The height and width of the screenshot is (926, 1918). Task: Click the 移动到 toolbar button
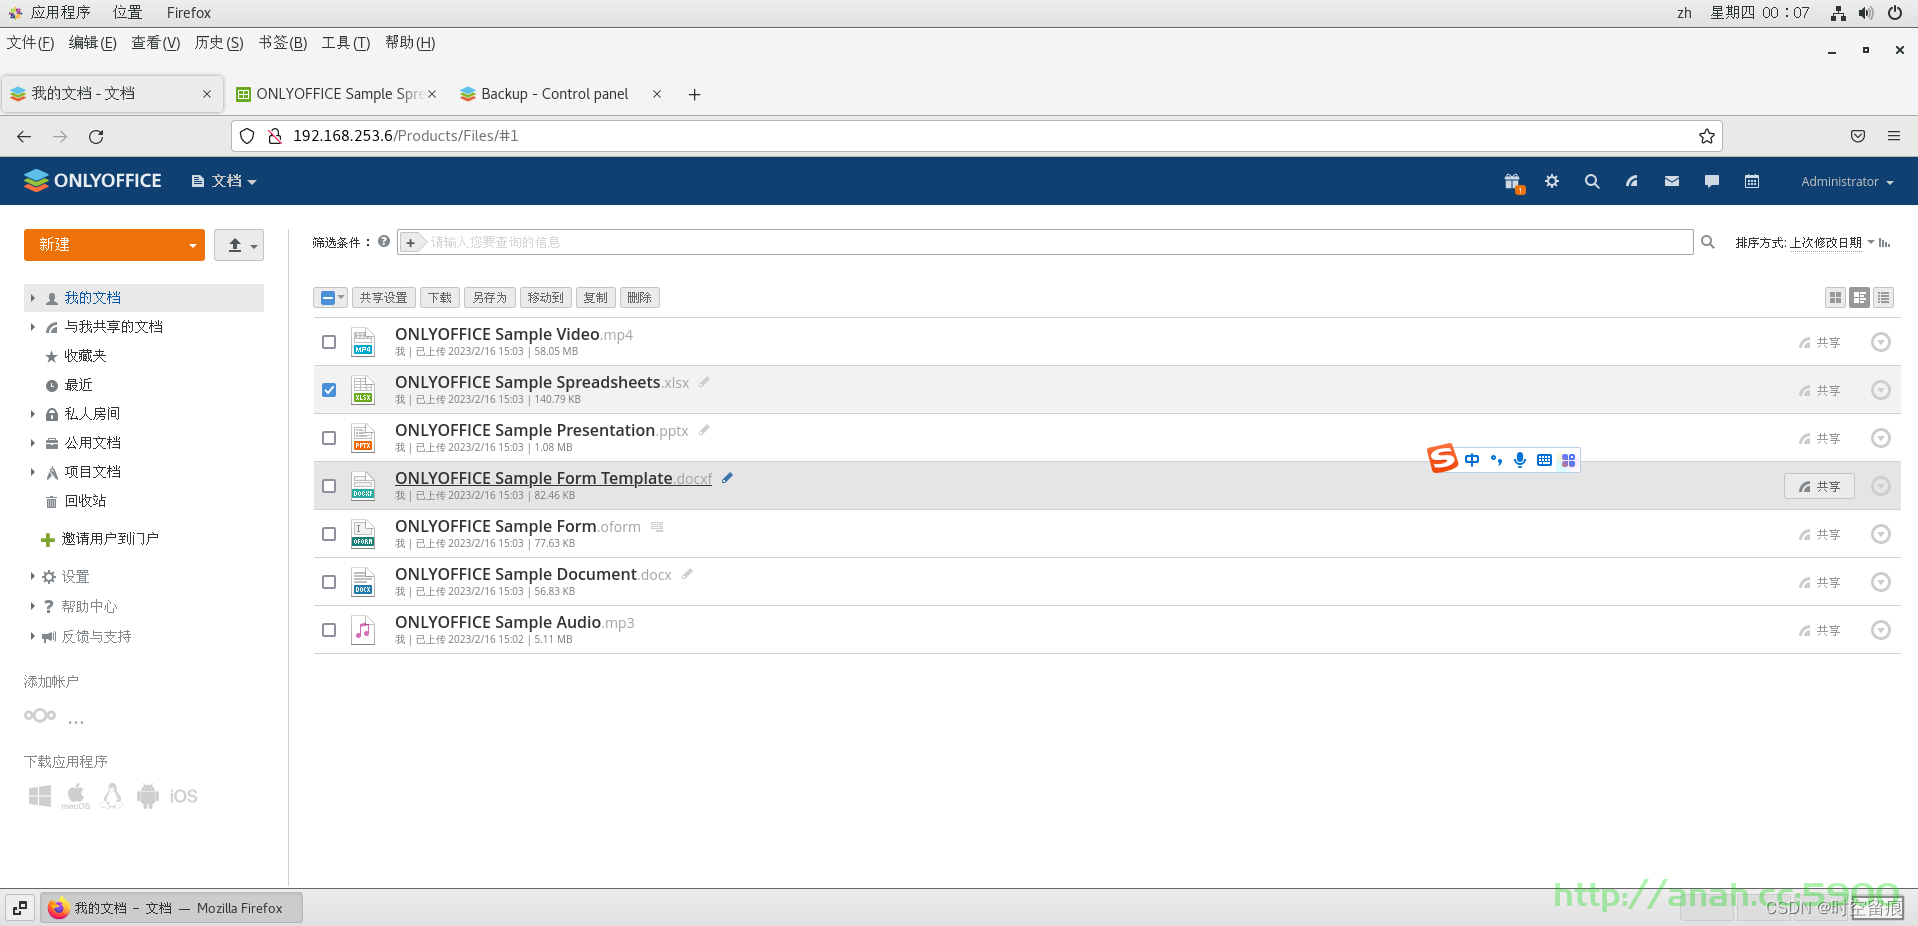(546, 298)
